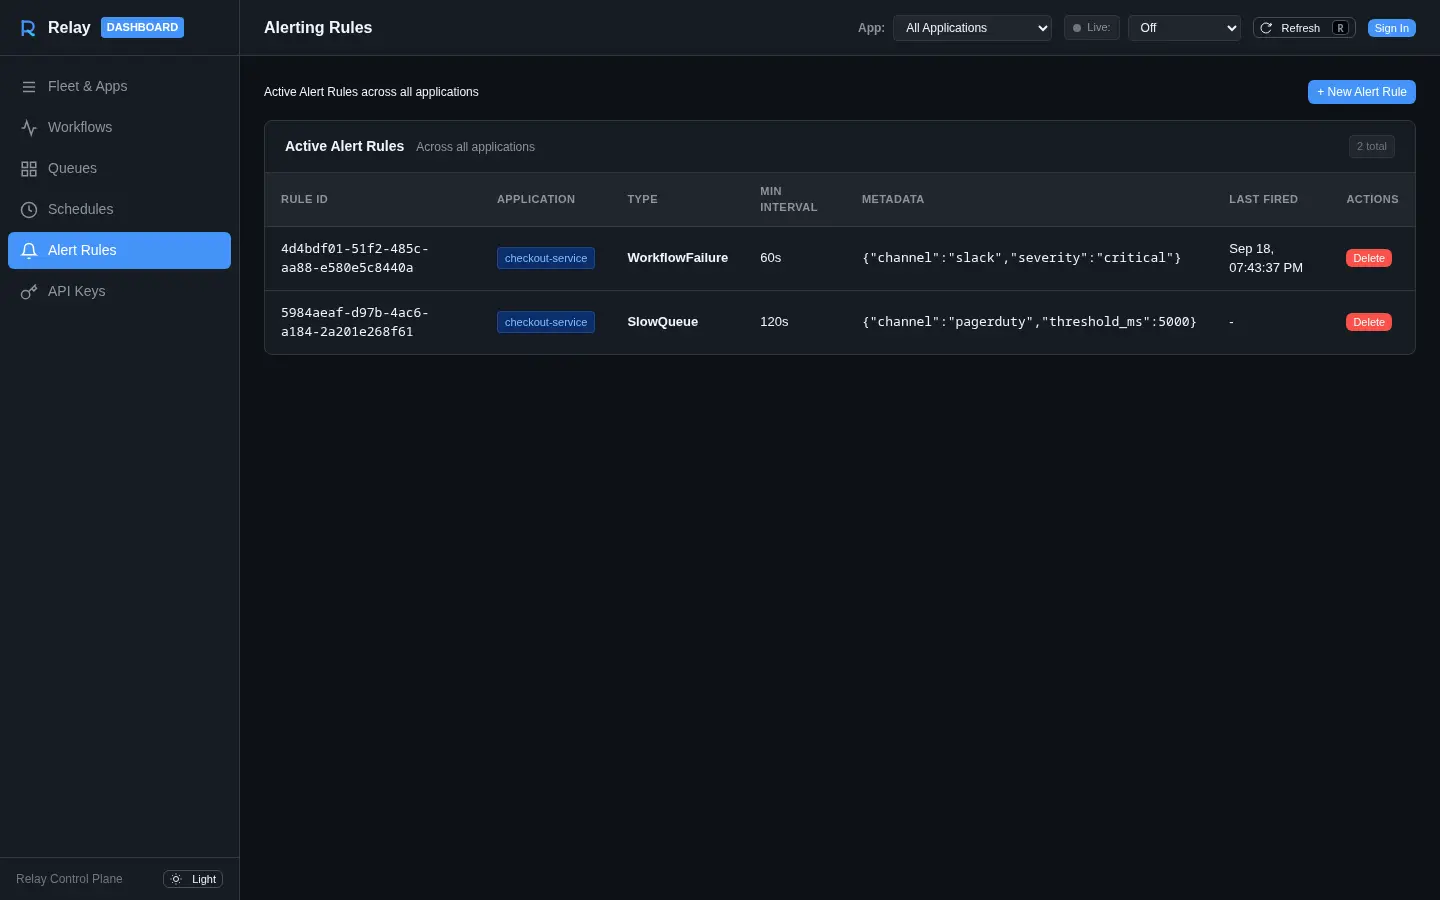Click the Active Alert Rules card heading

click(x=344, y=147)
